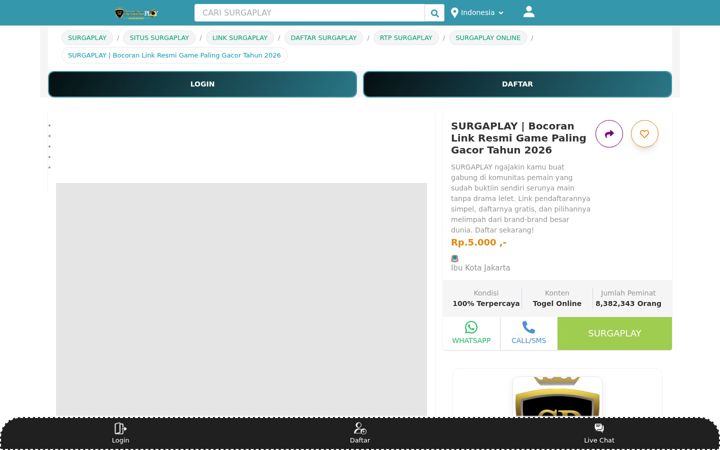Click the Togel Online text
This screenshot has width=720, height=450.
pos(557,304)
